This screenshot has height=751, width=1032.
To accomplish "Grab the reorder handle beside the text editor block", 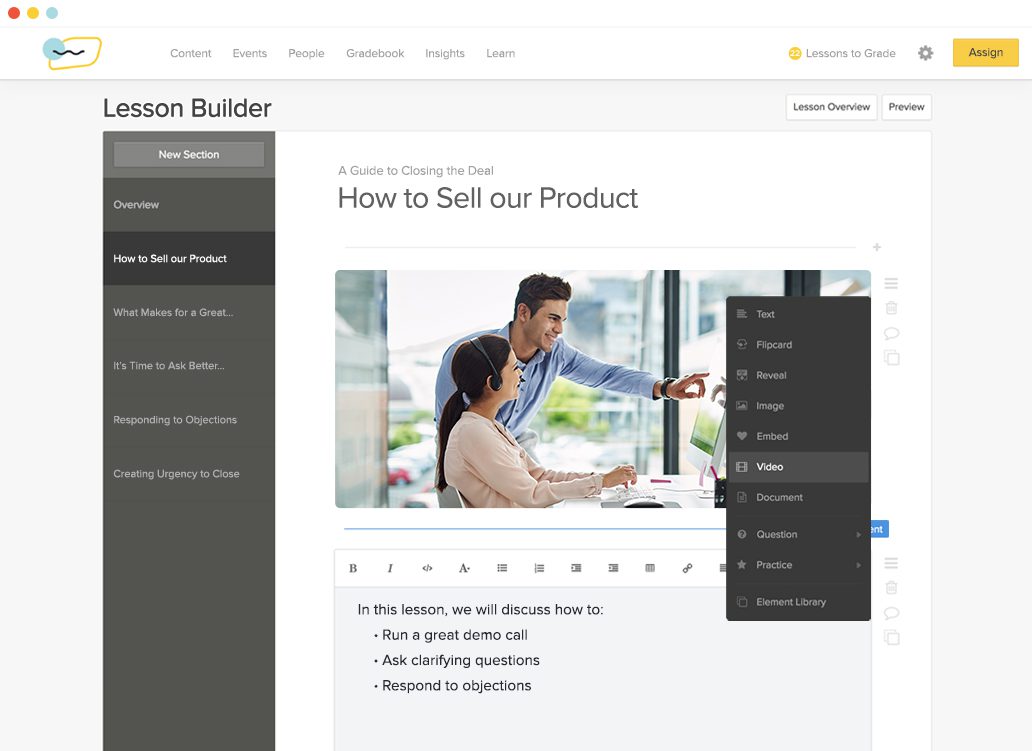I will pyautogui.click(x=891, y=563).
